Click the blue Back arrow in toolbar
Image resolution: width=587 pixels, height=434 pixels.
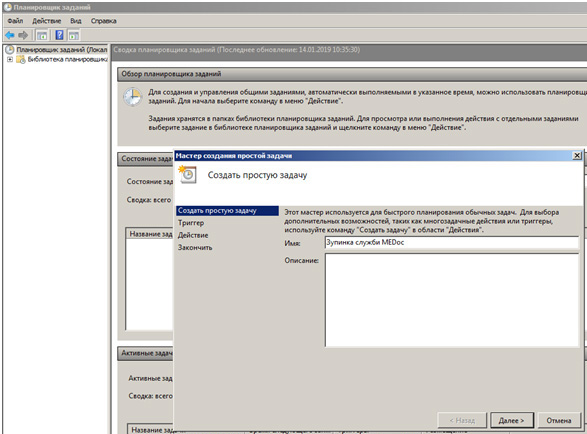(x=9, y=36)
